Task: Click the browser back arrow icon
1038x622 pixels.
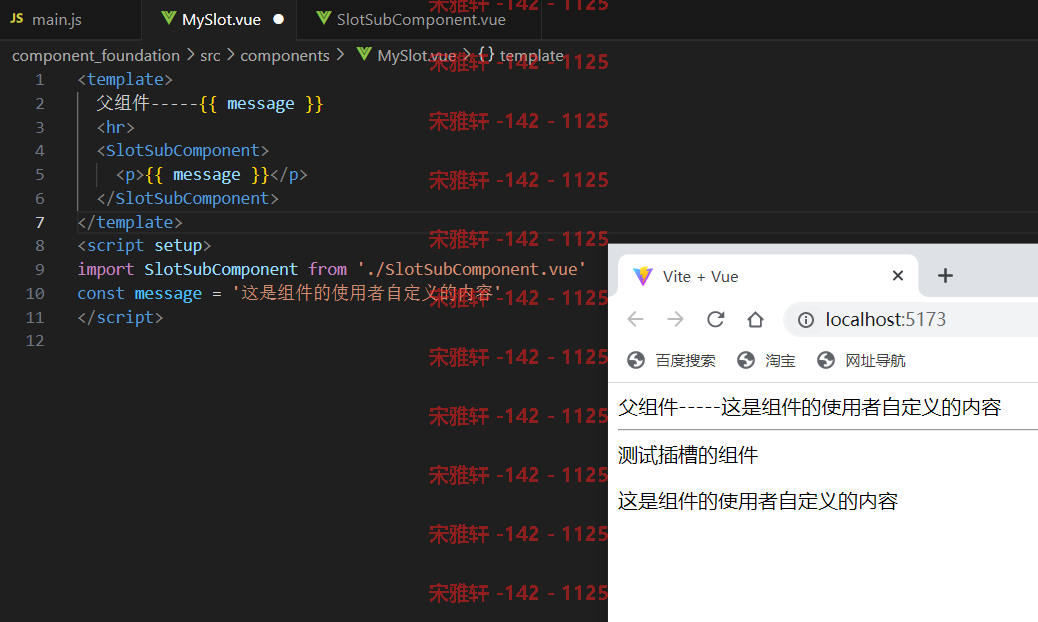Action: coord(636,320)
